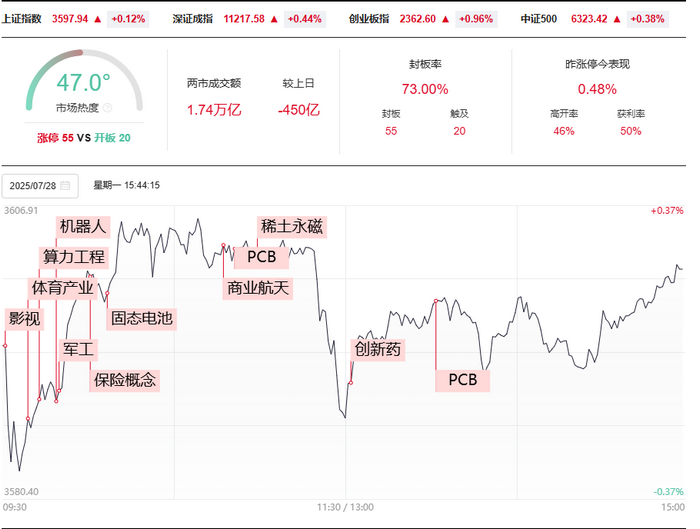Click the afternoon PCB label
700x529 pixels.
pyautogui.click(x=462, y=380)
